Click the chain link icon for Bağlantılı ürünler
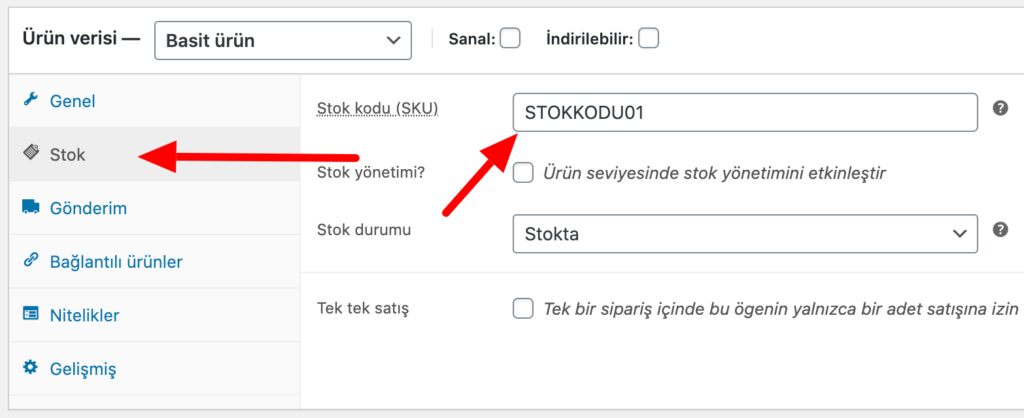 click(31, 261)
